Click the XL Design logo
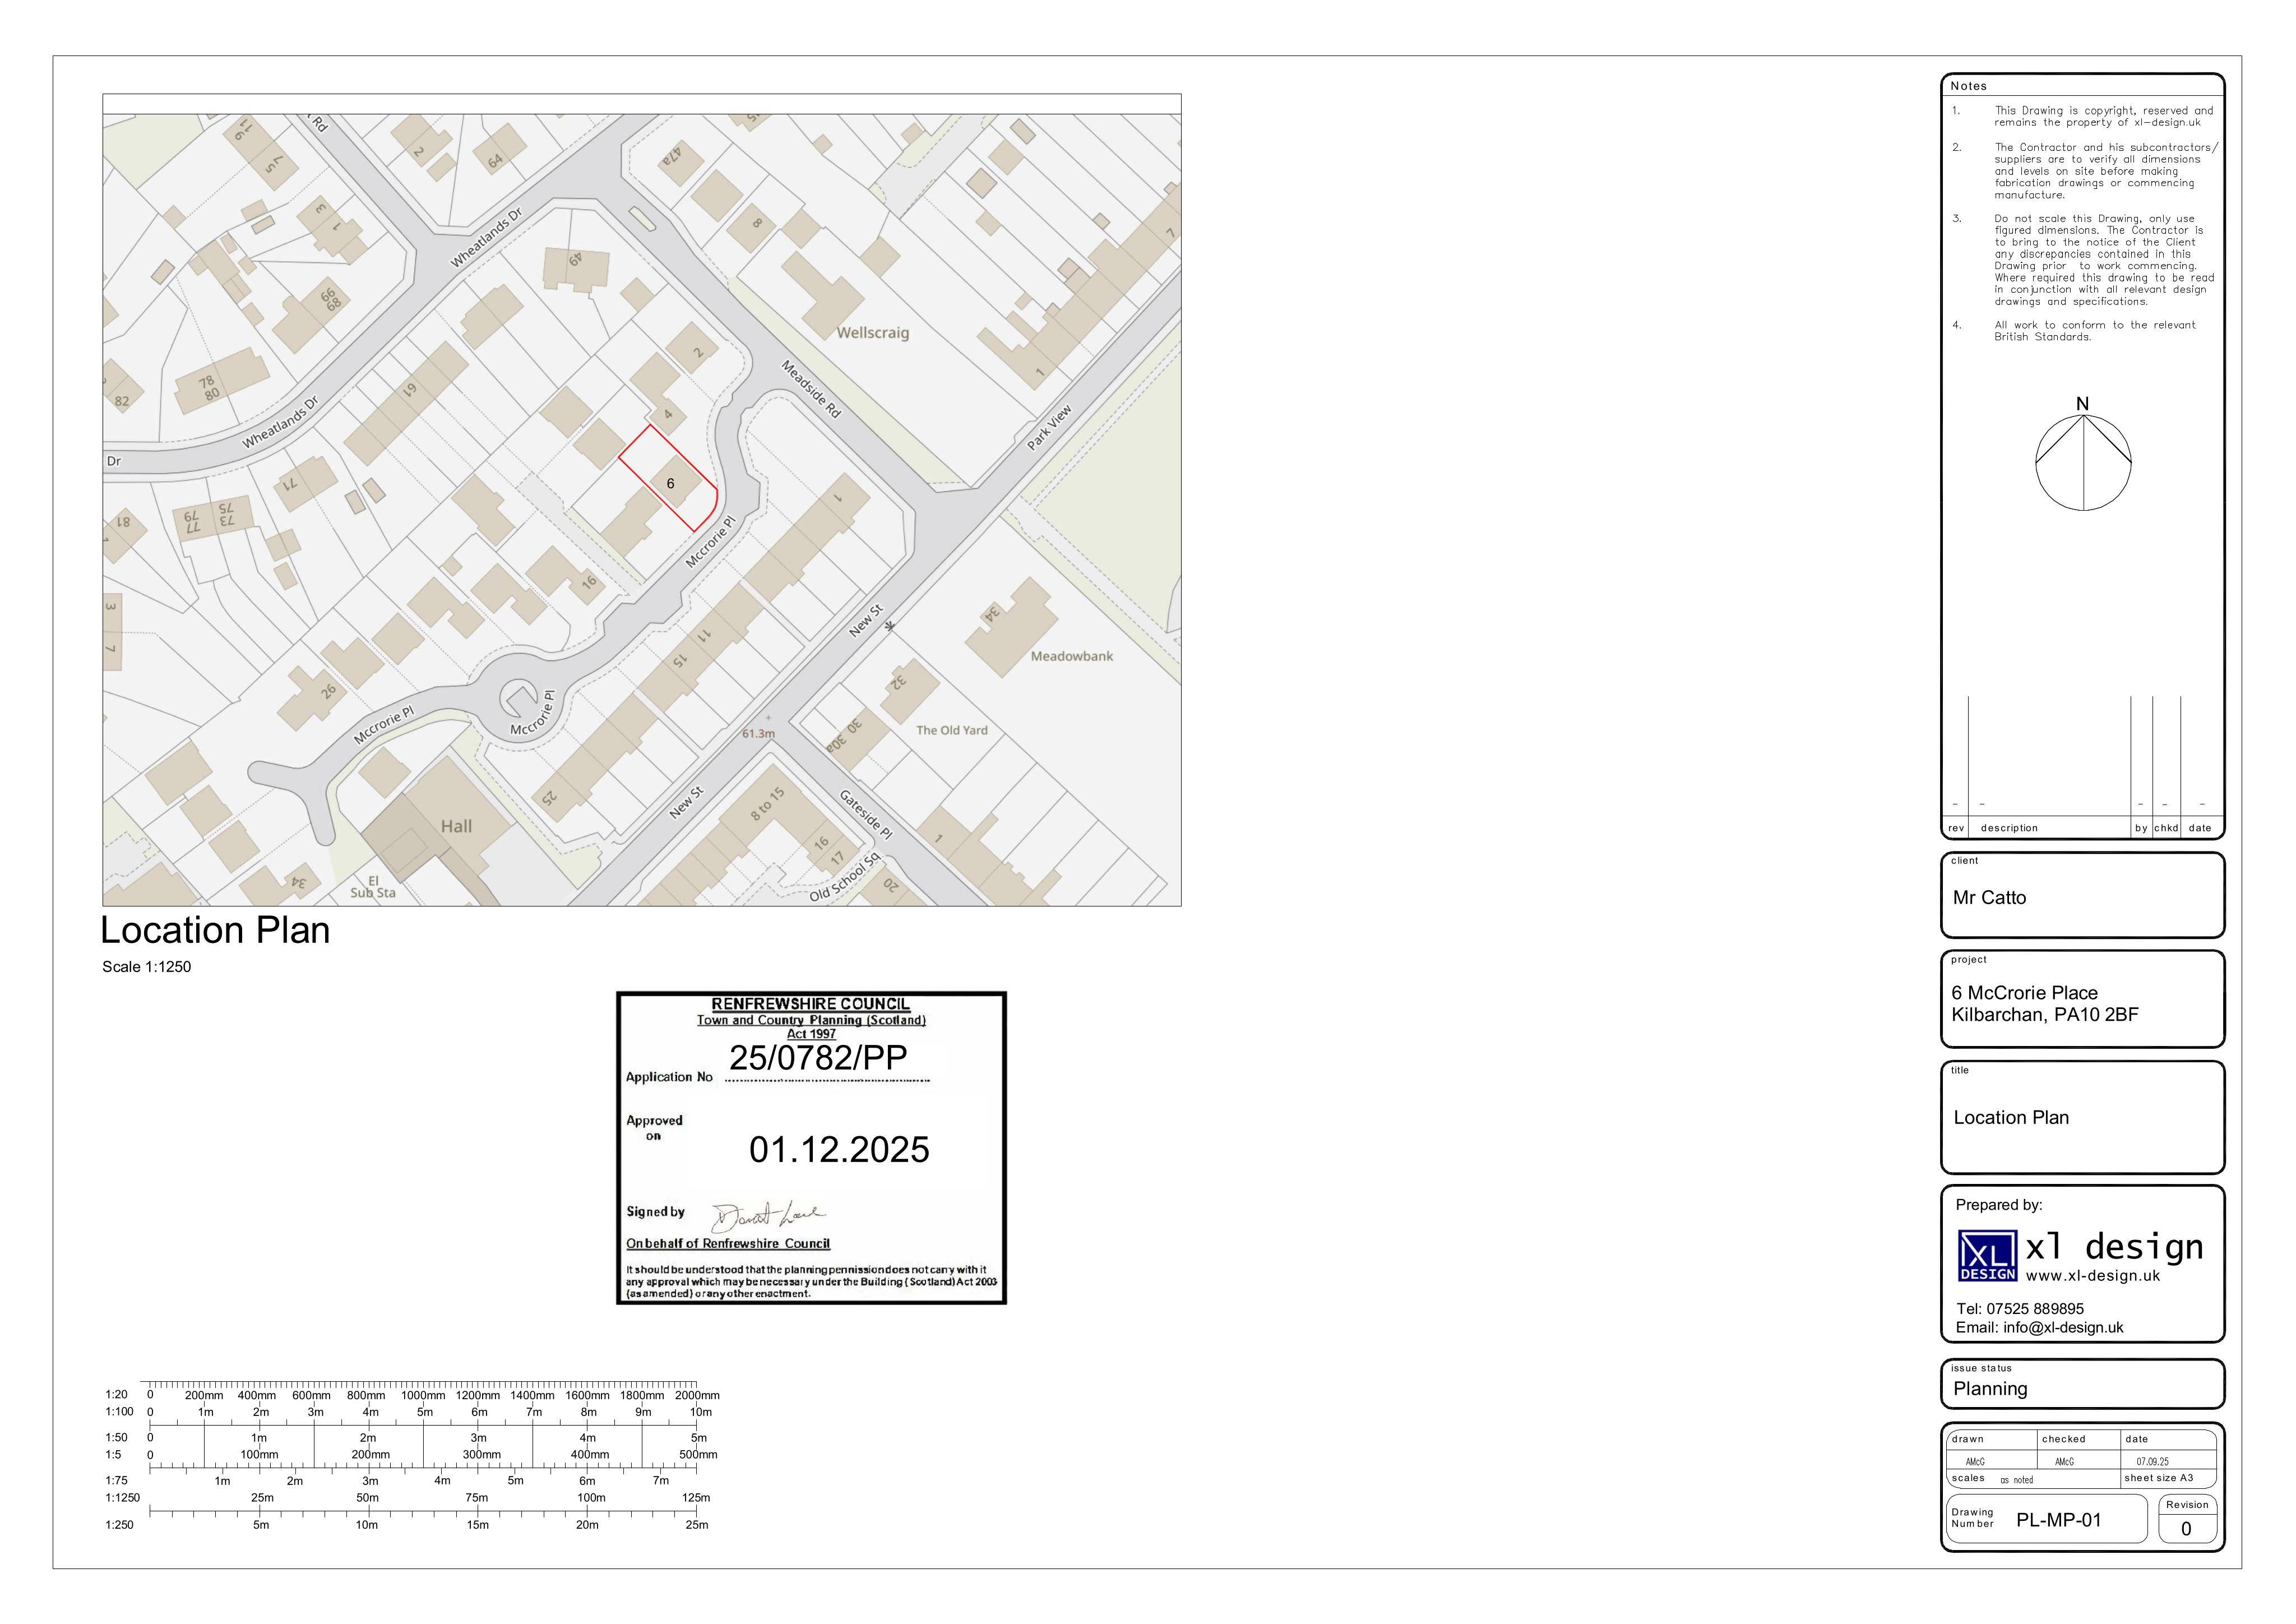2296x1624 pixels. 1987,1256
